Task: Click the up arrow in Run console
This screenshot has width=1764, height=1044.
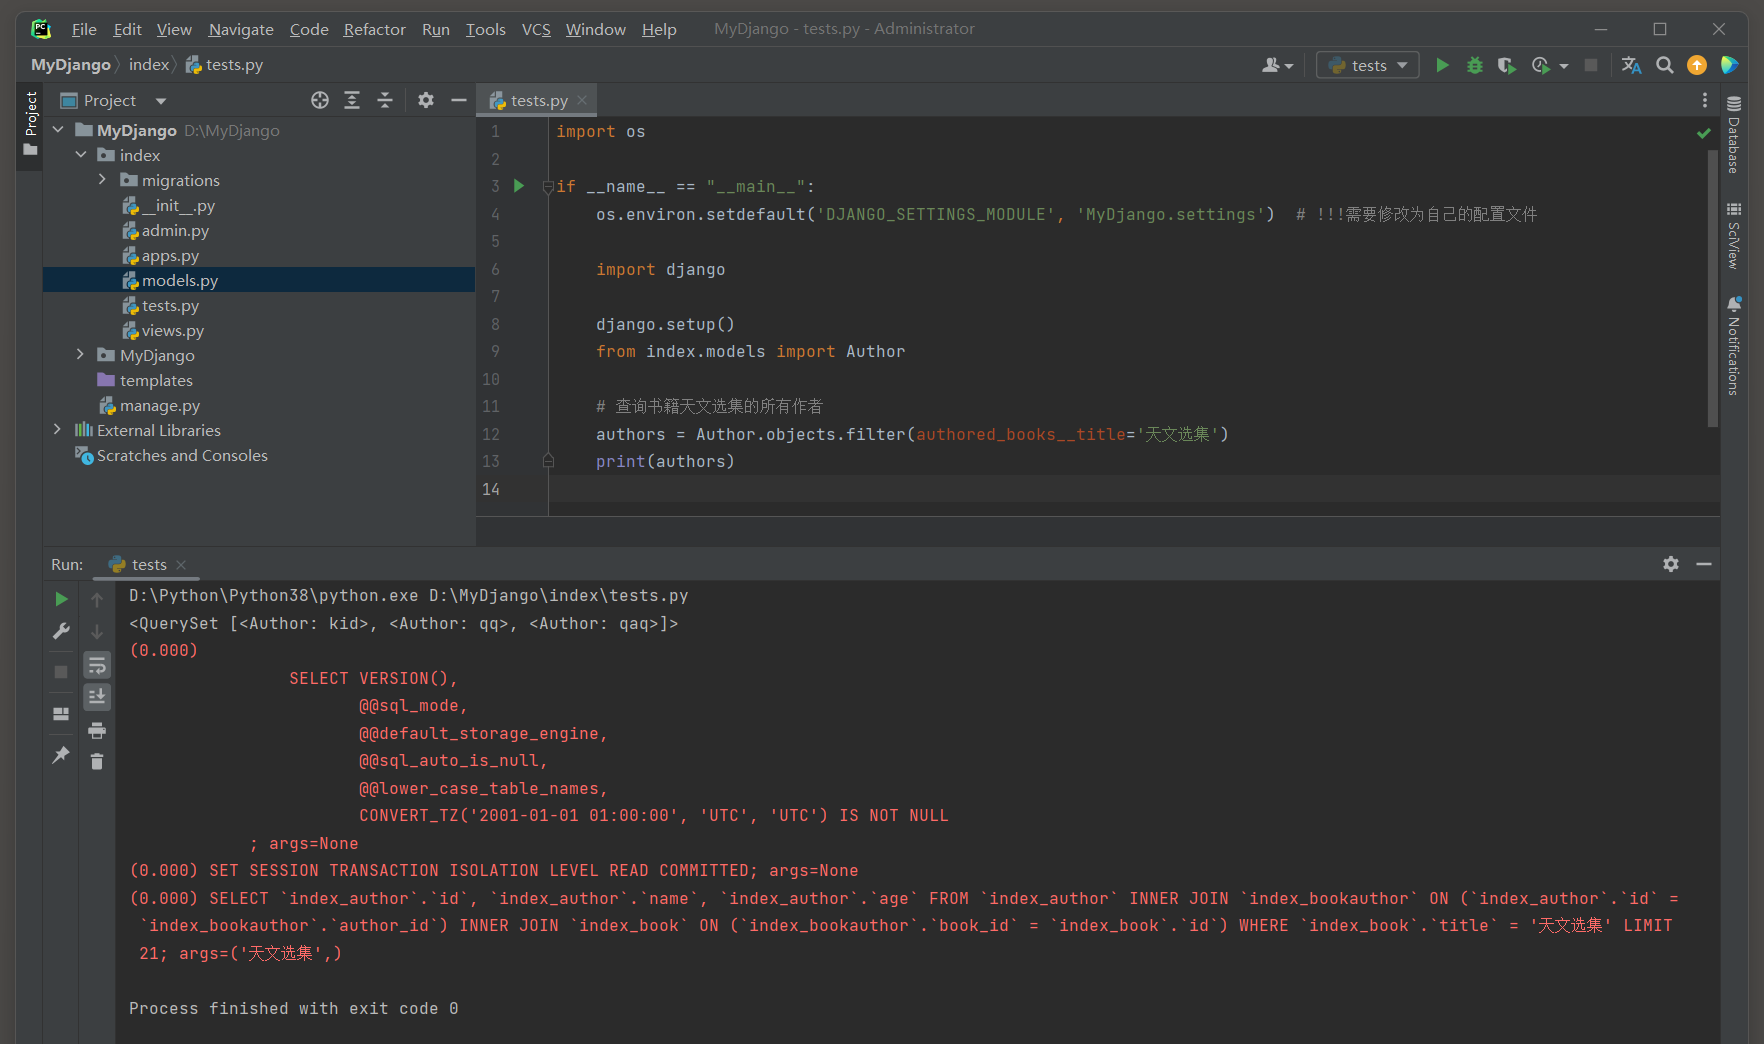Action: tap(97, 599)
